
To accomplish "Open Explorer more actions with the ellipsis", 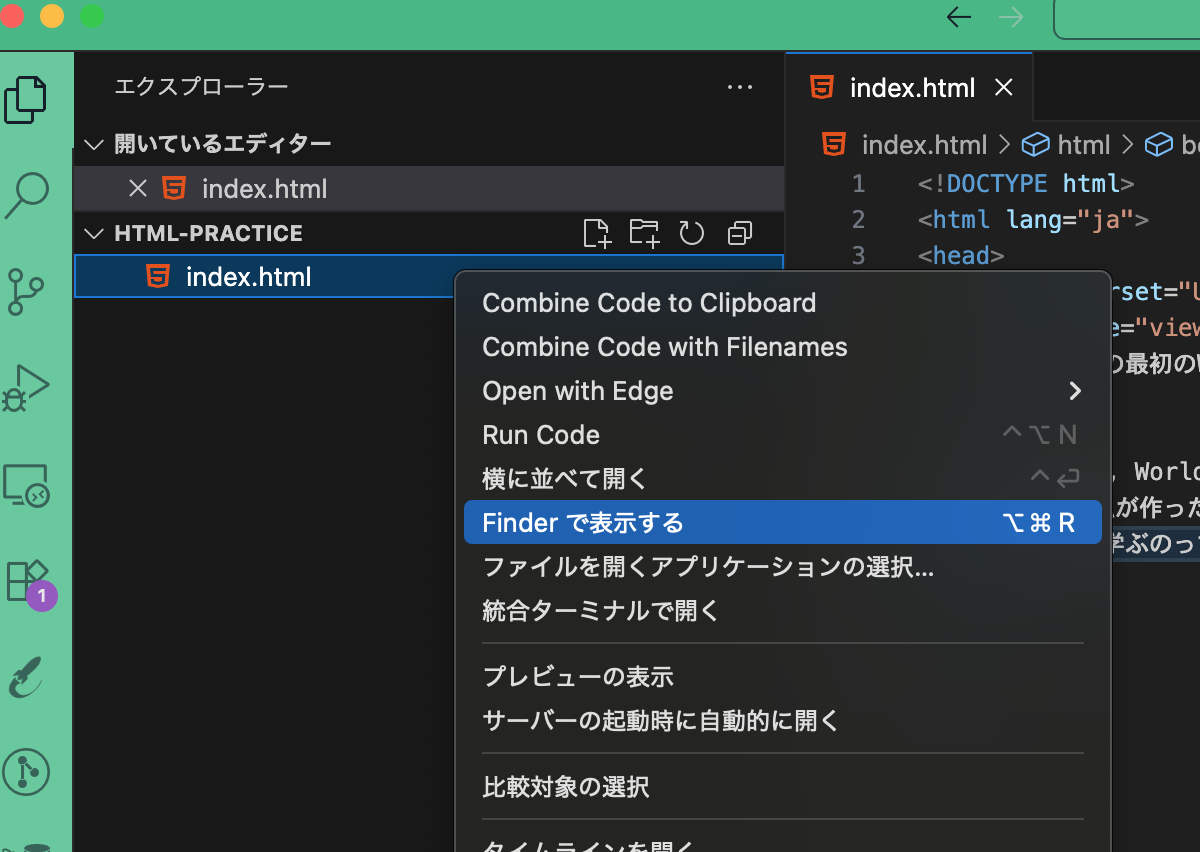I will tap(740, 88).
